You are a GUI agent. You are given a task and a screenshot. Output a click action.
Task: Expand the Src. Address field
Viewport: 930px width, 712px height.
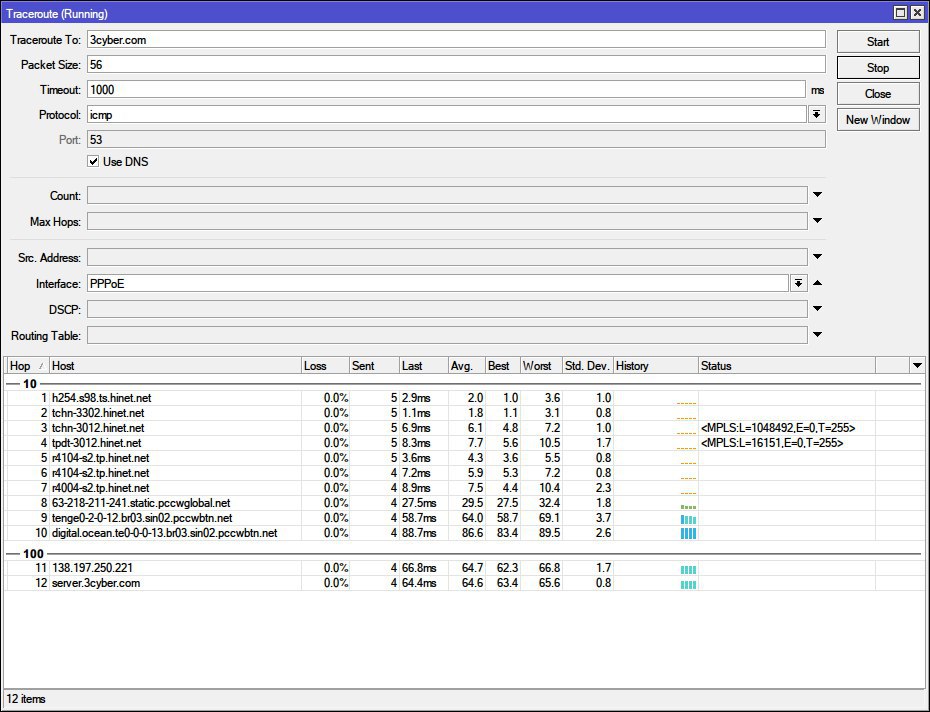817,258
